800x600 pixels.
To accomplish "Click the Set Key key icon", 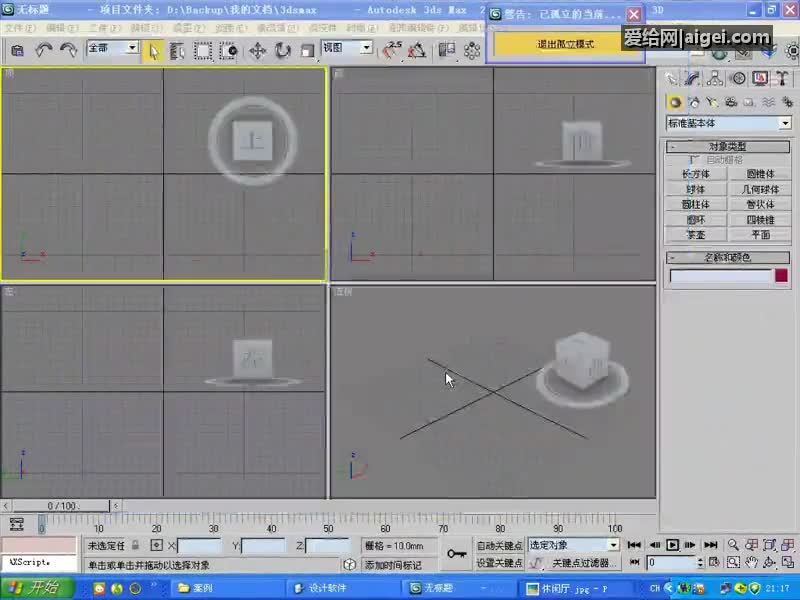I will click(457, 553).
